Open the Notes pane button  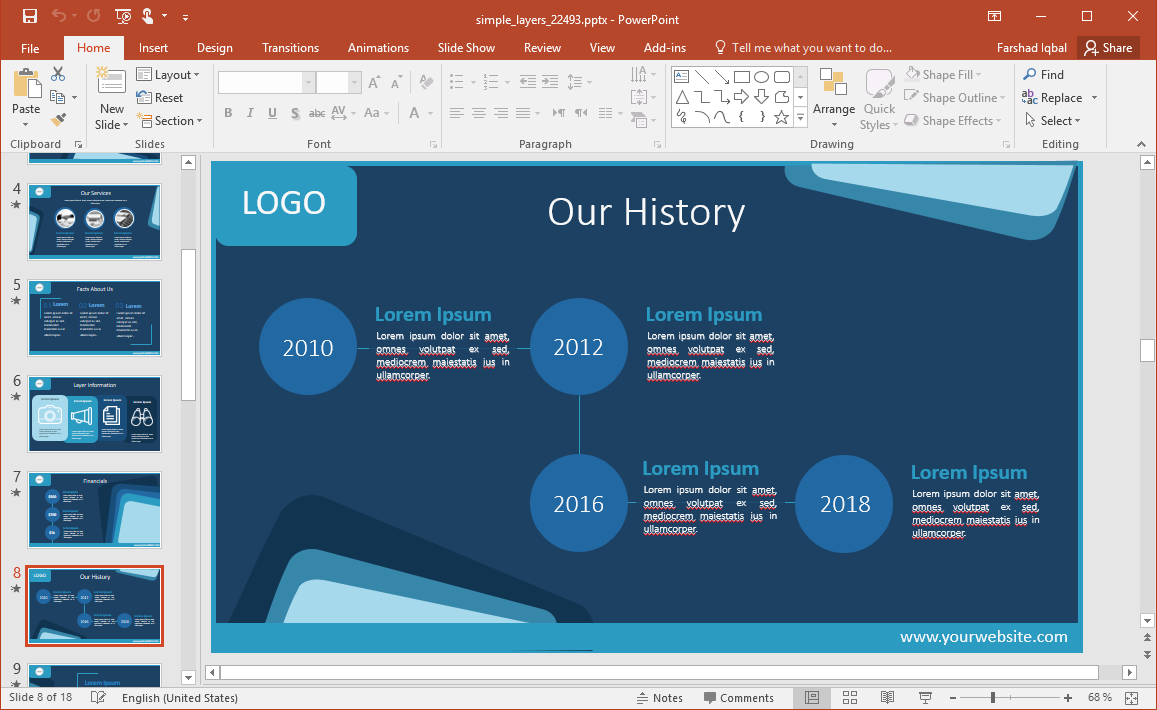coord(659,698)
